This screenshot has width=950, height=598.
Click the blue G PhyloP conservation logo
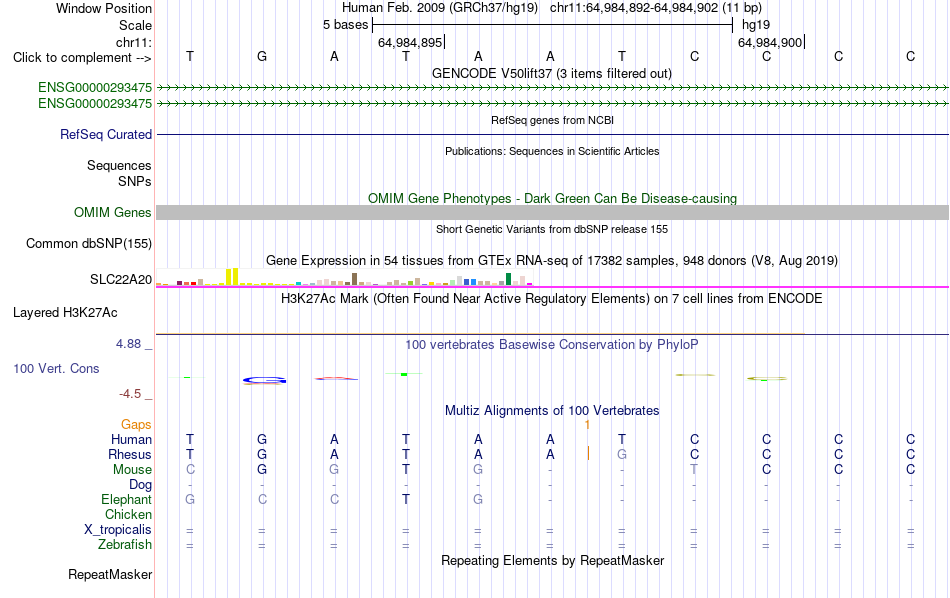pos(264,380)
